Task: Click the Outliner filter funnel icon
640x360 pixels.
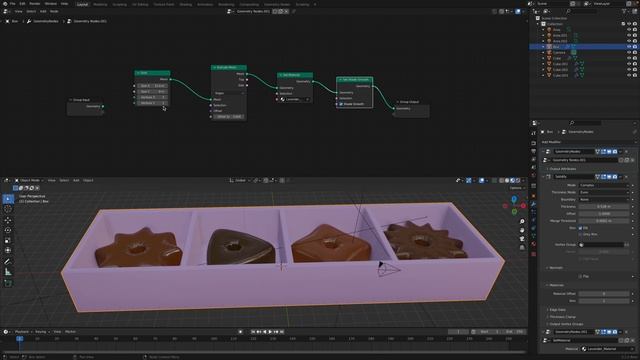Action: point(624,11)
